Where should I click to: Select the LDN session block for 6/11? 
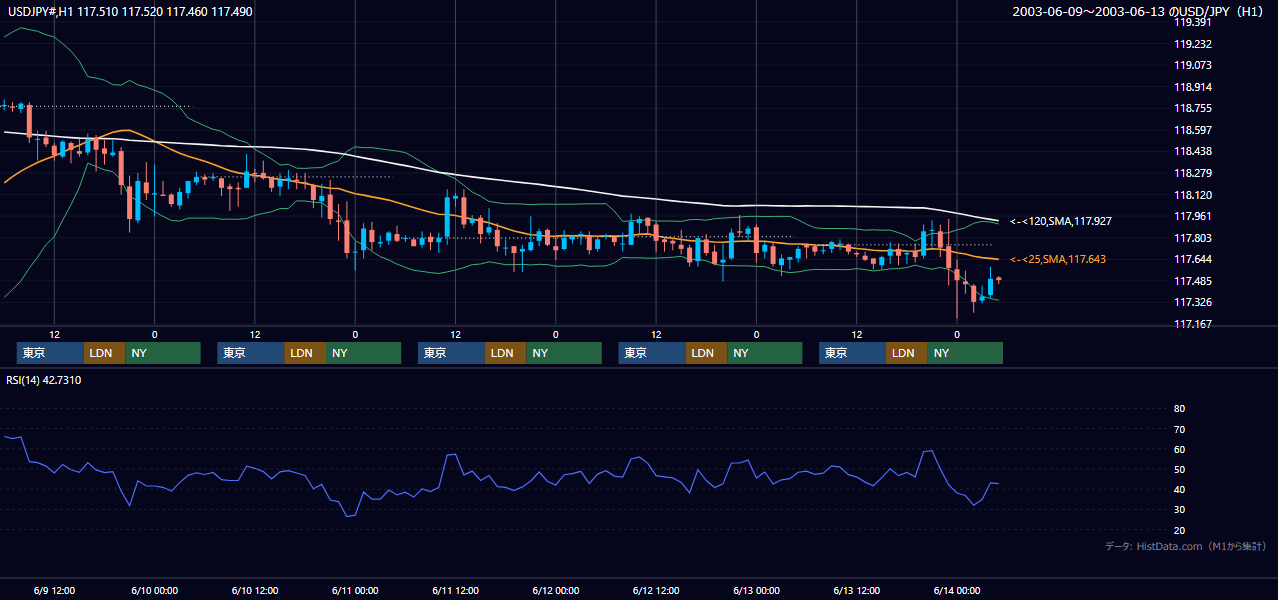point(505,353)
